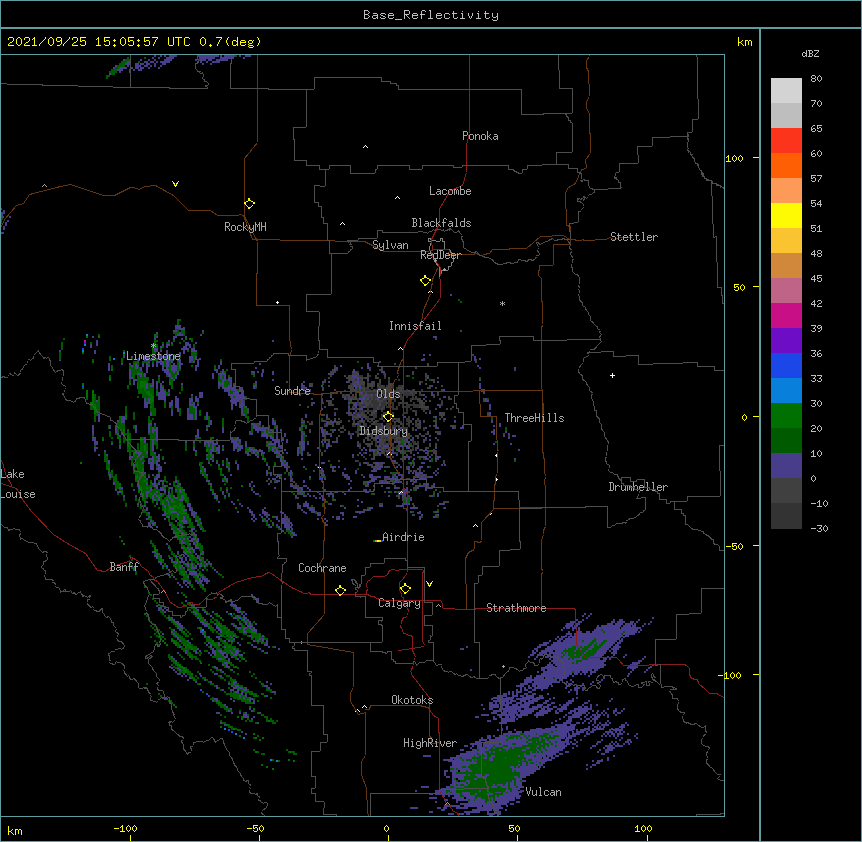Screen dimensions: 862x842
Task: Select the slate violet swatch in dBZ legend
Action: pos(786,466)
